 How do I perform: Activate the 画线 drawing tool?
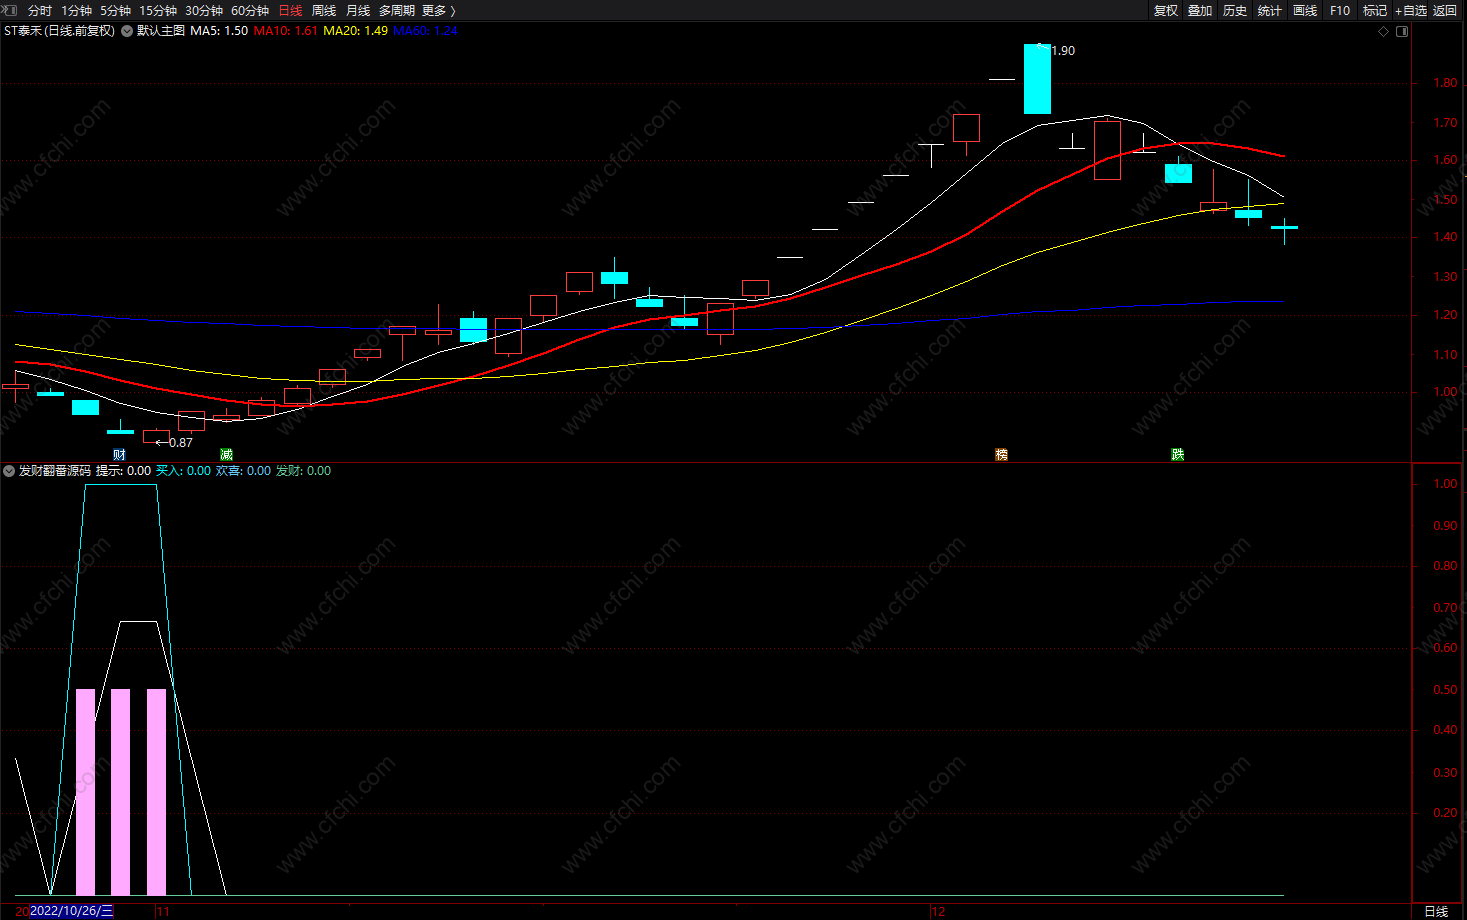click(x=1305, y=11)
